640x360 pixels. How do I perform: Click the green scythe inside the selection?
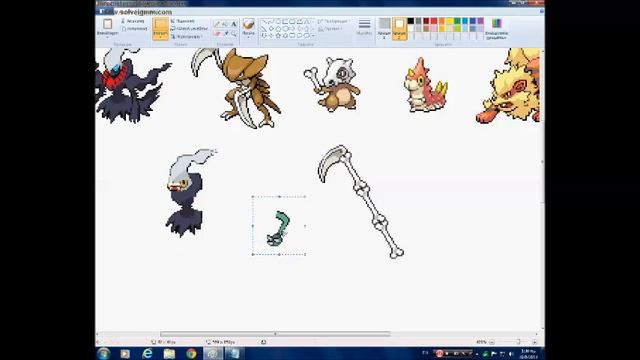(278, 229)
